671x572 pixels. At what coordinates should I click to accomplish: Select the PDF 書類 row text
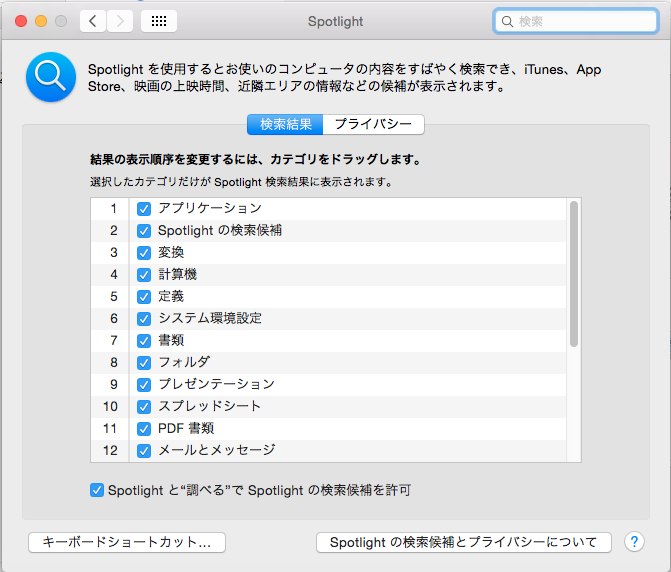click(186, 428)
